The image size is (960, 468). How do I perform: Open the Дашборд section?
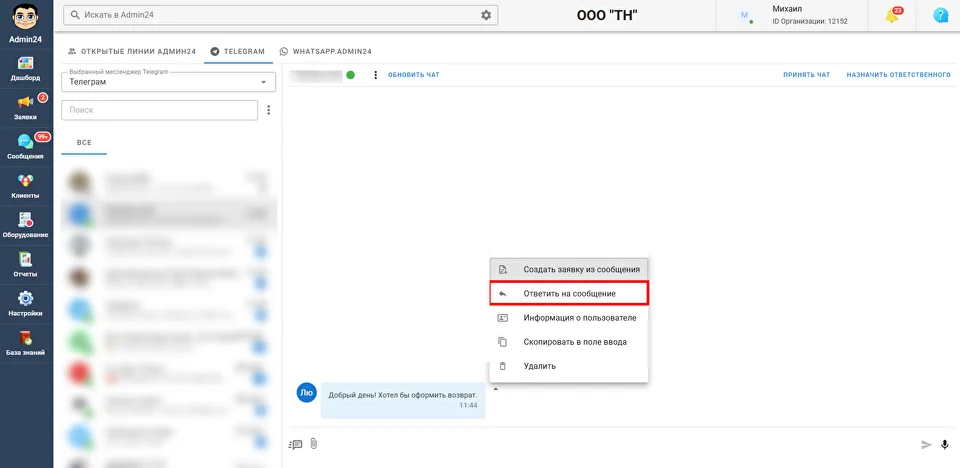tap(26, 69)
